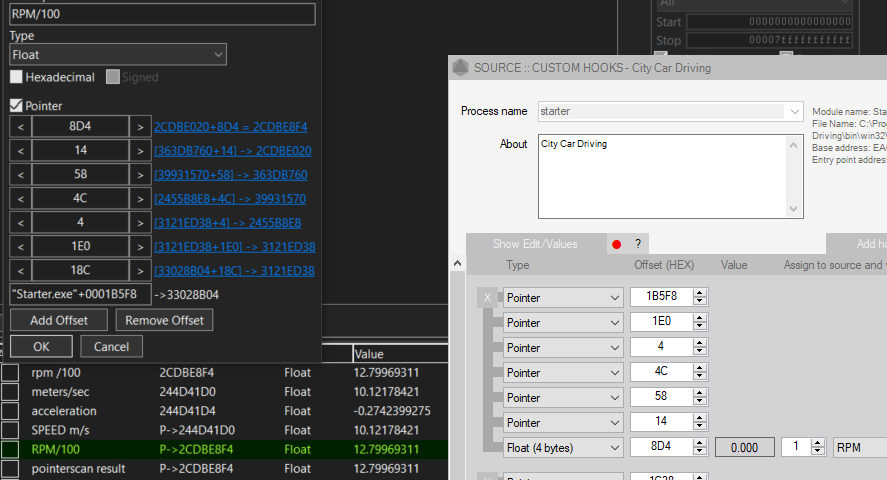Viewport: 887px width, 480px height.
Task: Remove first pointer hook with X icon
Action: [487, 297]
